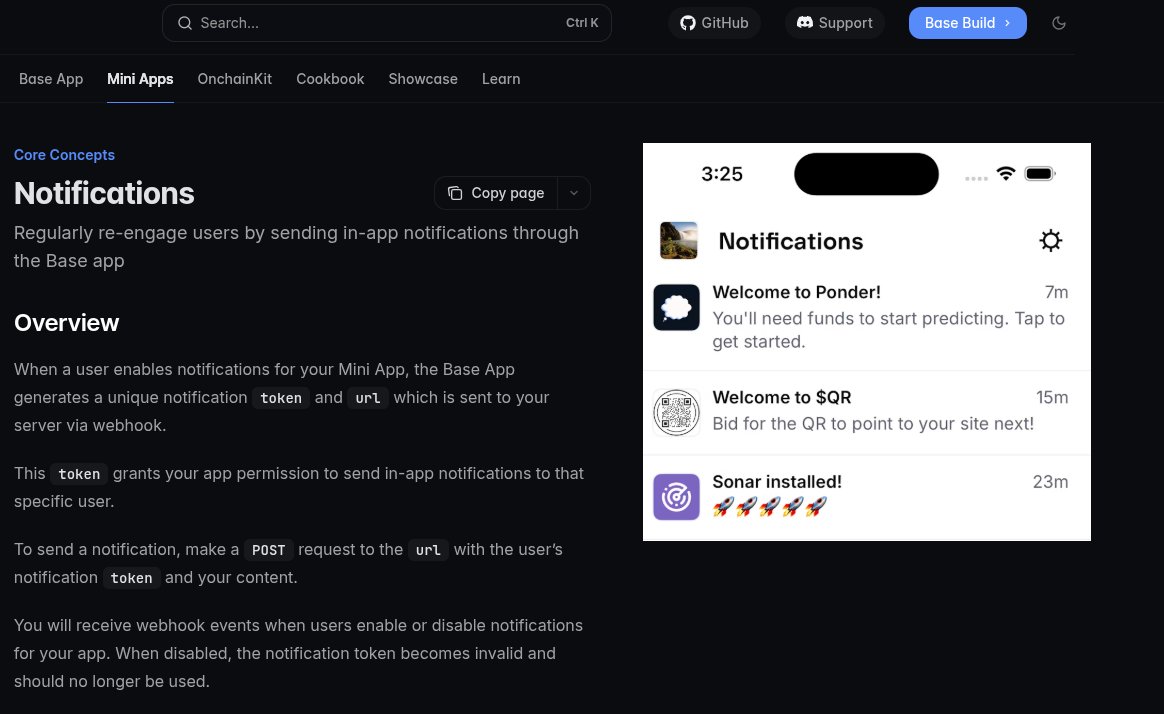
Task: Click the search magnifier icon
Action: pos(185,23)
